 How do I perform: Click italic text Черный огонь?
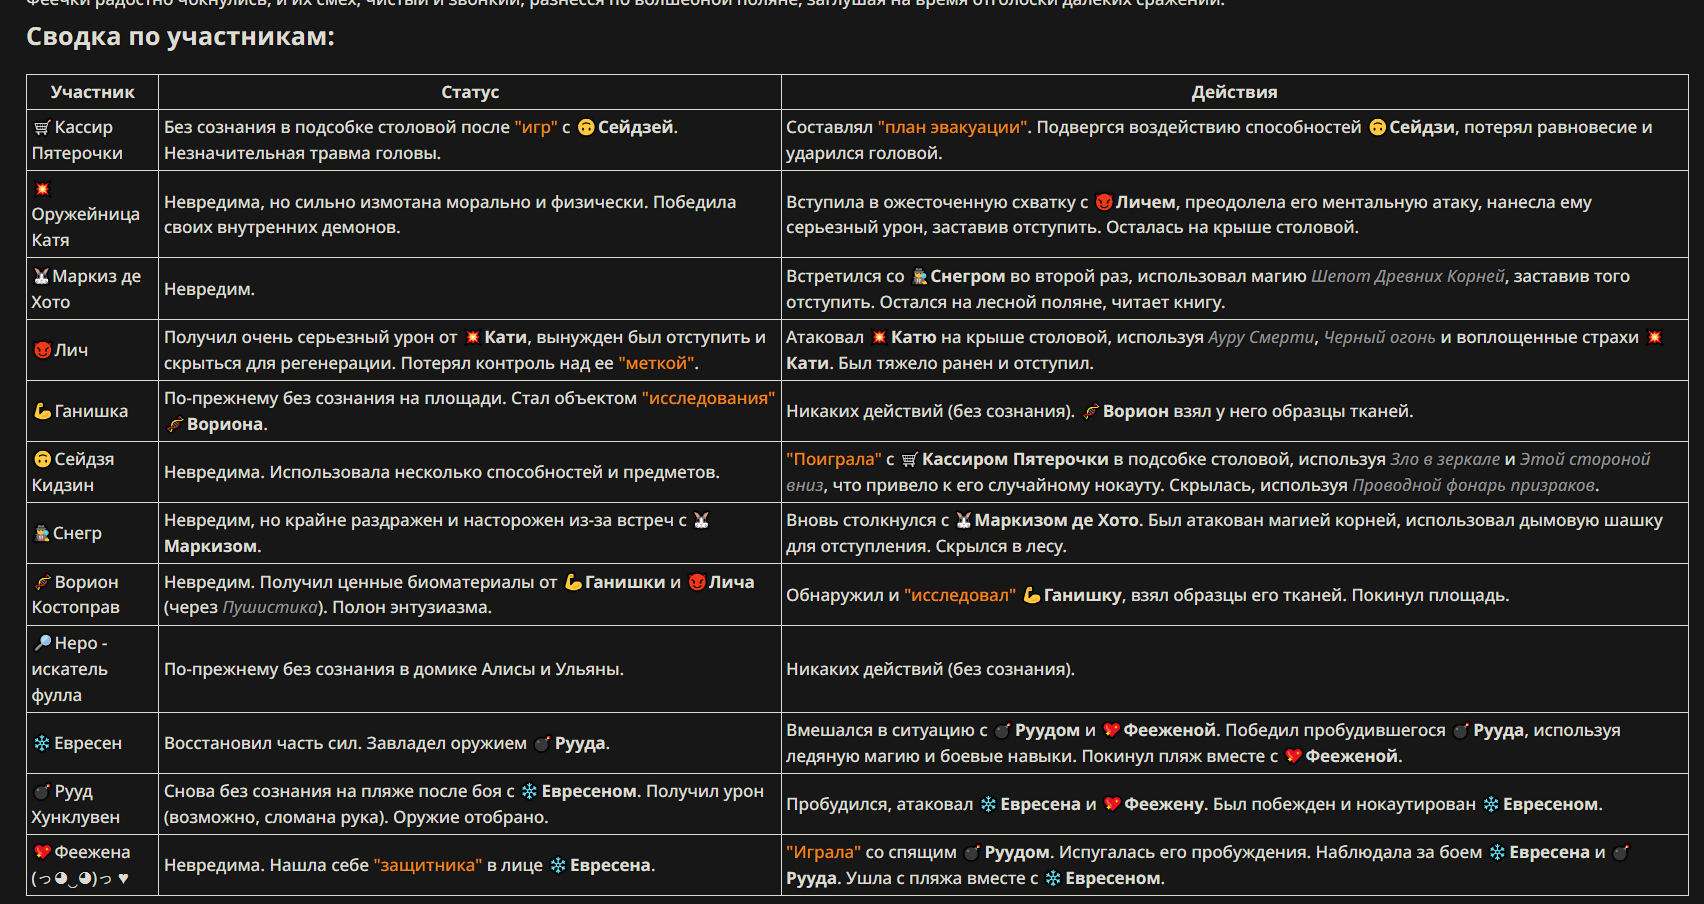(1379, 337)
